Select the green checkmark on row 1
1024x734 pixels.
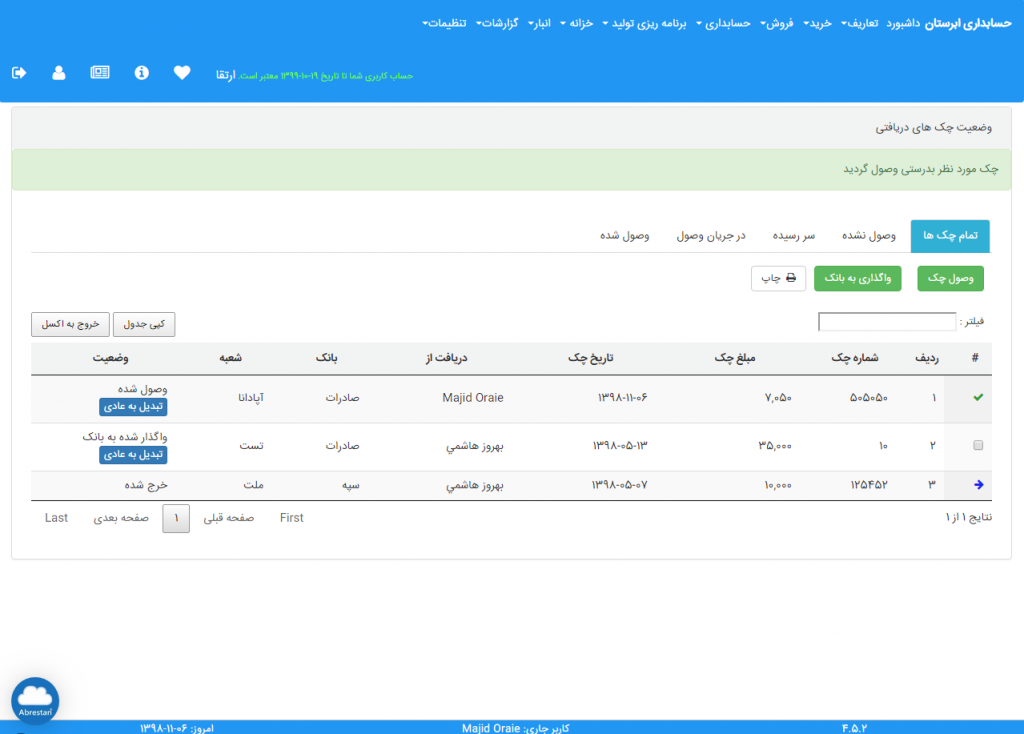point(978,397)
